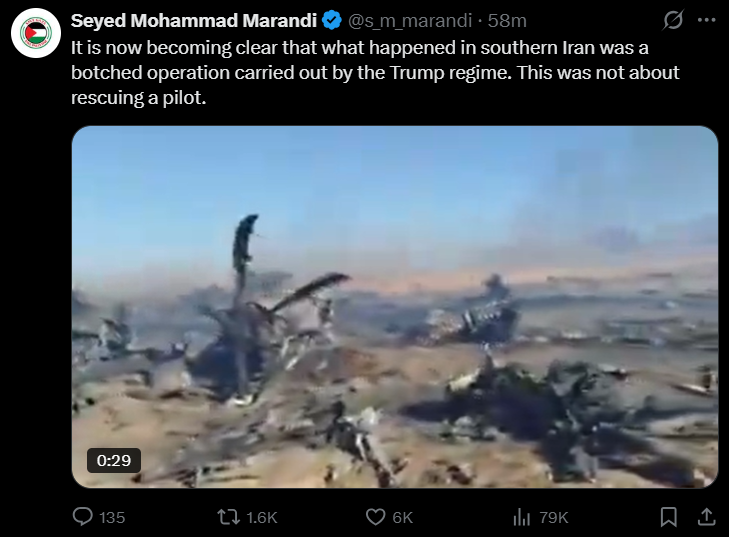This screenshot has height=537, width=729.
Task: Open Grok explain icon on post
Action: [673, 20]
